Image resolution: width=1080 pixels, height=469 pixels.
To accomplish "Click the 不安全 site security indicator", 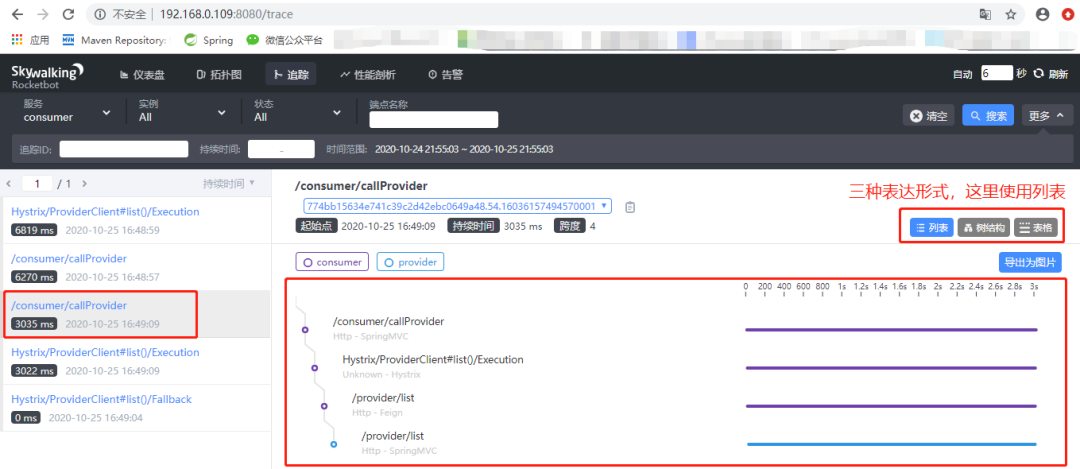I will tap(121, 14).
